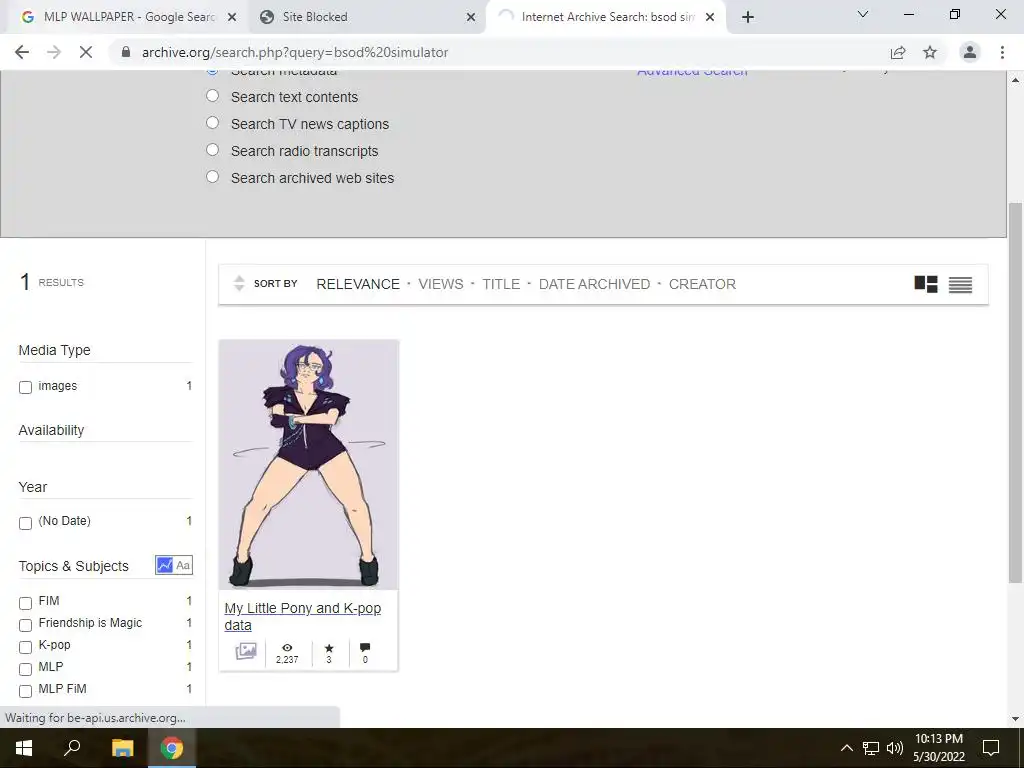Click the Media Type heading

[54, 350]
